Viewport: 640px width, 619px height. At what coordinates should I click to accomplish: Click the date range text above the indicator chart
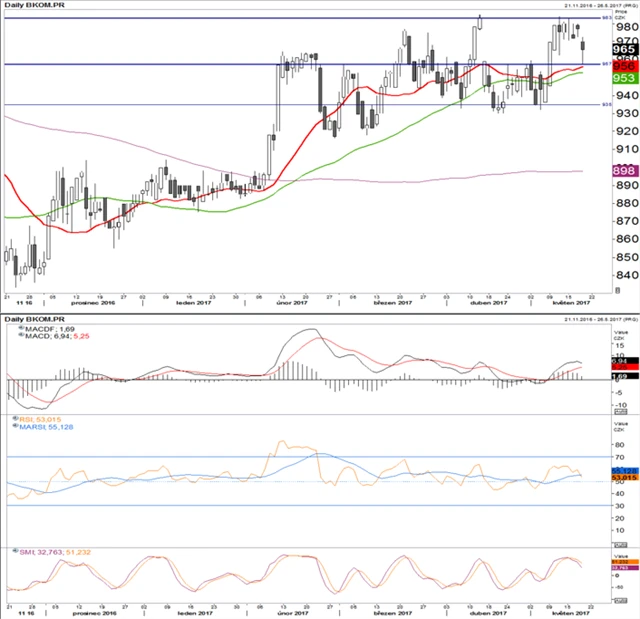[x=601, y=319]
